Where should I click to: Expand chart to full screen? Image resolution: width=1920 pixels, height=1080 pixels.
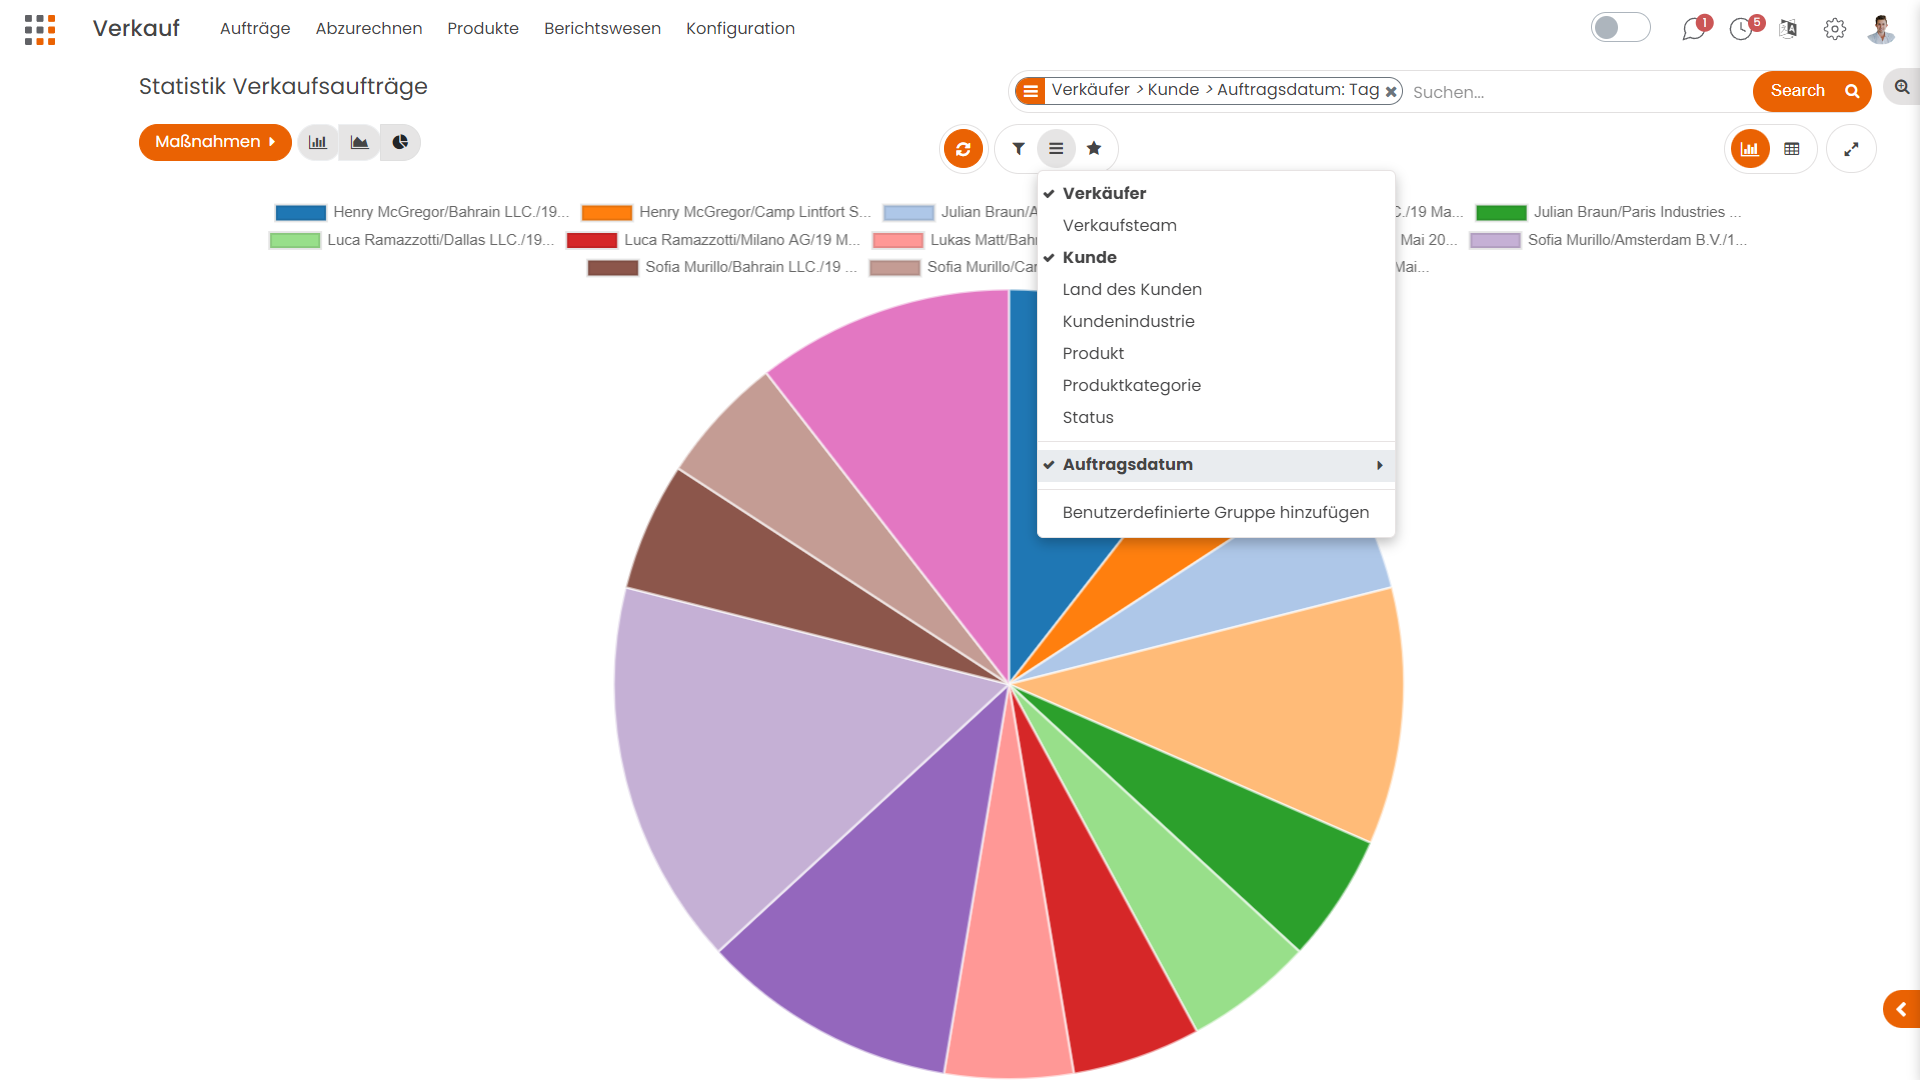pyautogui.click(x=1851, y=149)
